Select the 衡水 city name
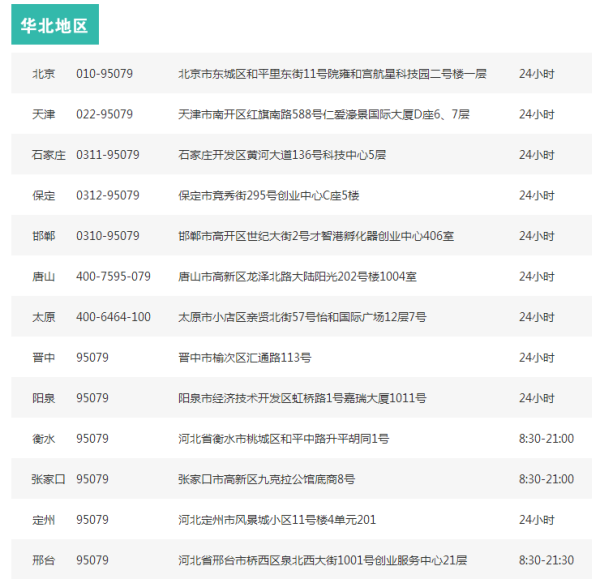This screenshot has width=600, height=579. pos(43,439)
